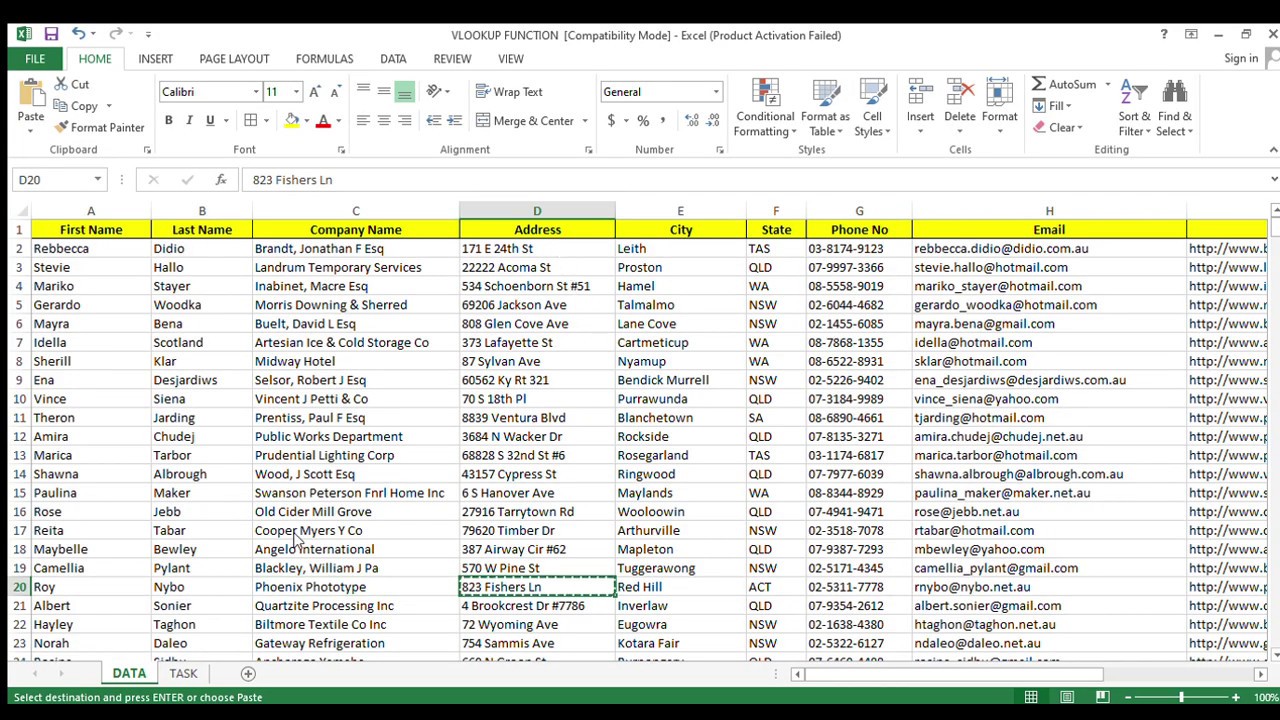
Task: Open the FORMULAS ribbon tab
Action: tap(324, 59)
